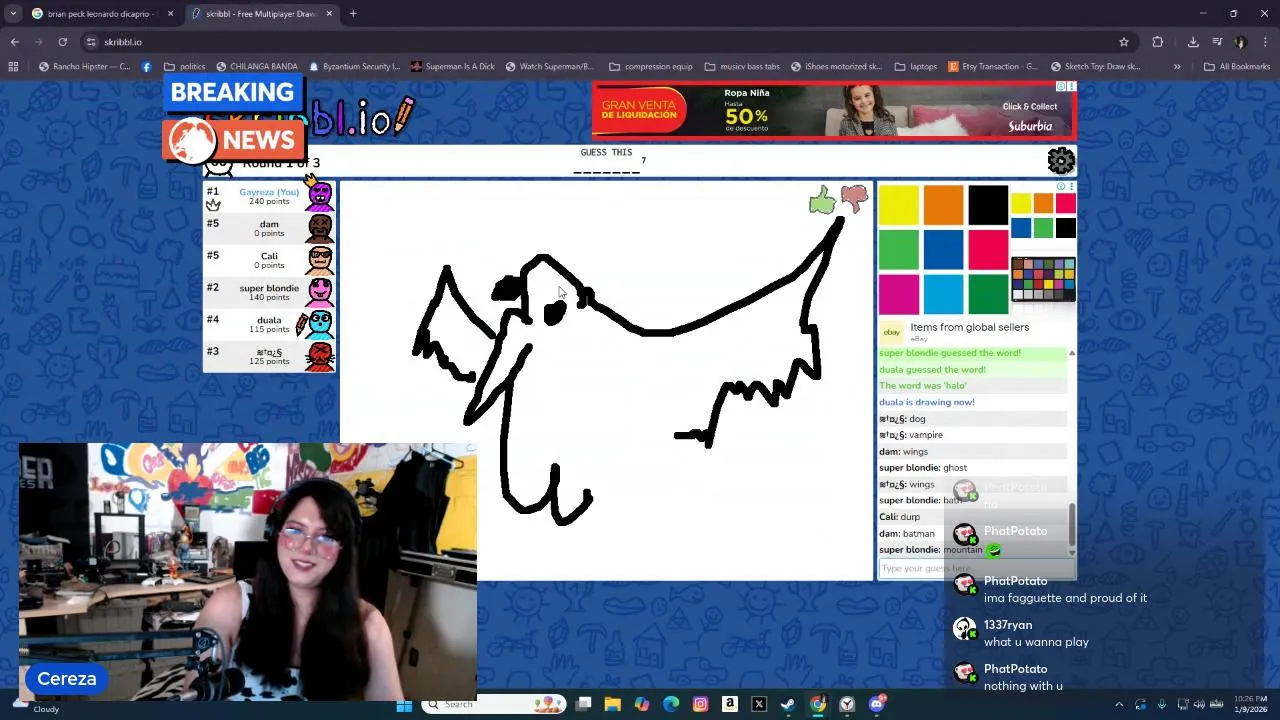Open skribbl settings gear
1280x720 pixels.
click(1061, 161)
